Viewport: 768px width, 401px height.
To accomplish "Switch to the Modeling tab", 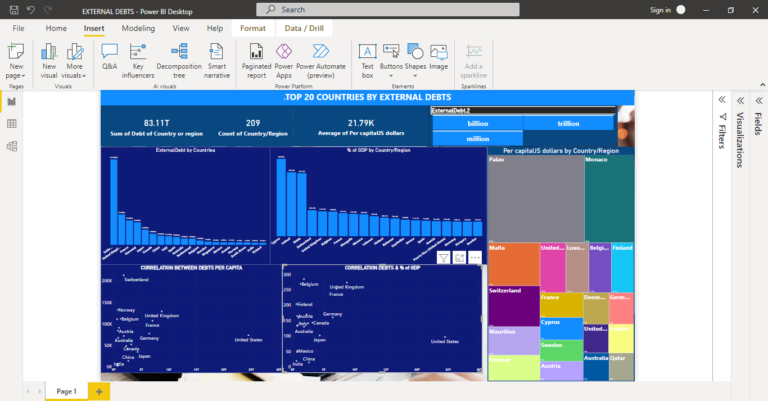I will (138, 28).
